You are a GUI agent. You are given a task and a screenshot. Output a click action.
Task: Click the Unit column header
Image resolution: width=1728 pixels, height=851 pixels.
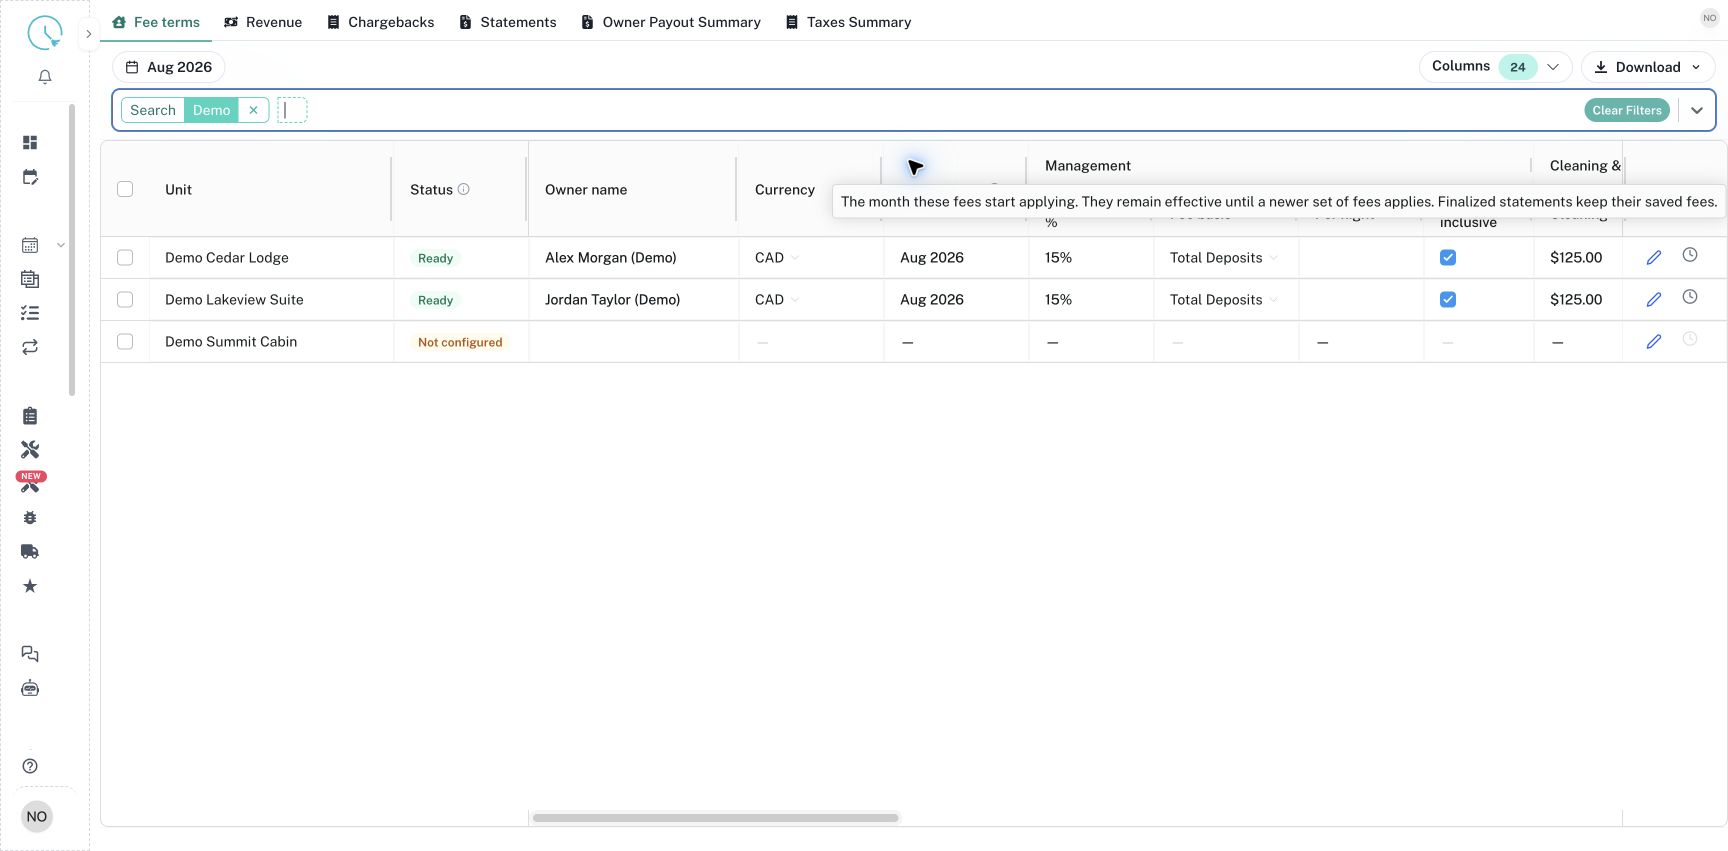point(178,189)
